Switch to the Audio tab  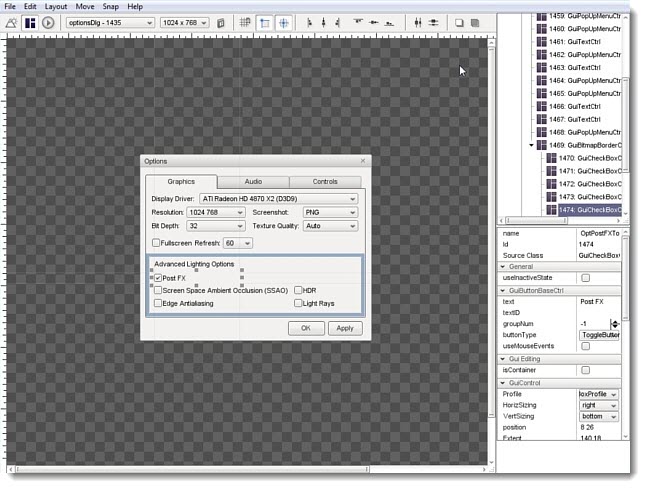click(253, 181)
